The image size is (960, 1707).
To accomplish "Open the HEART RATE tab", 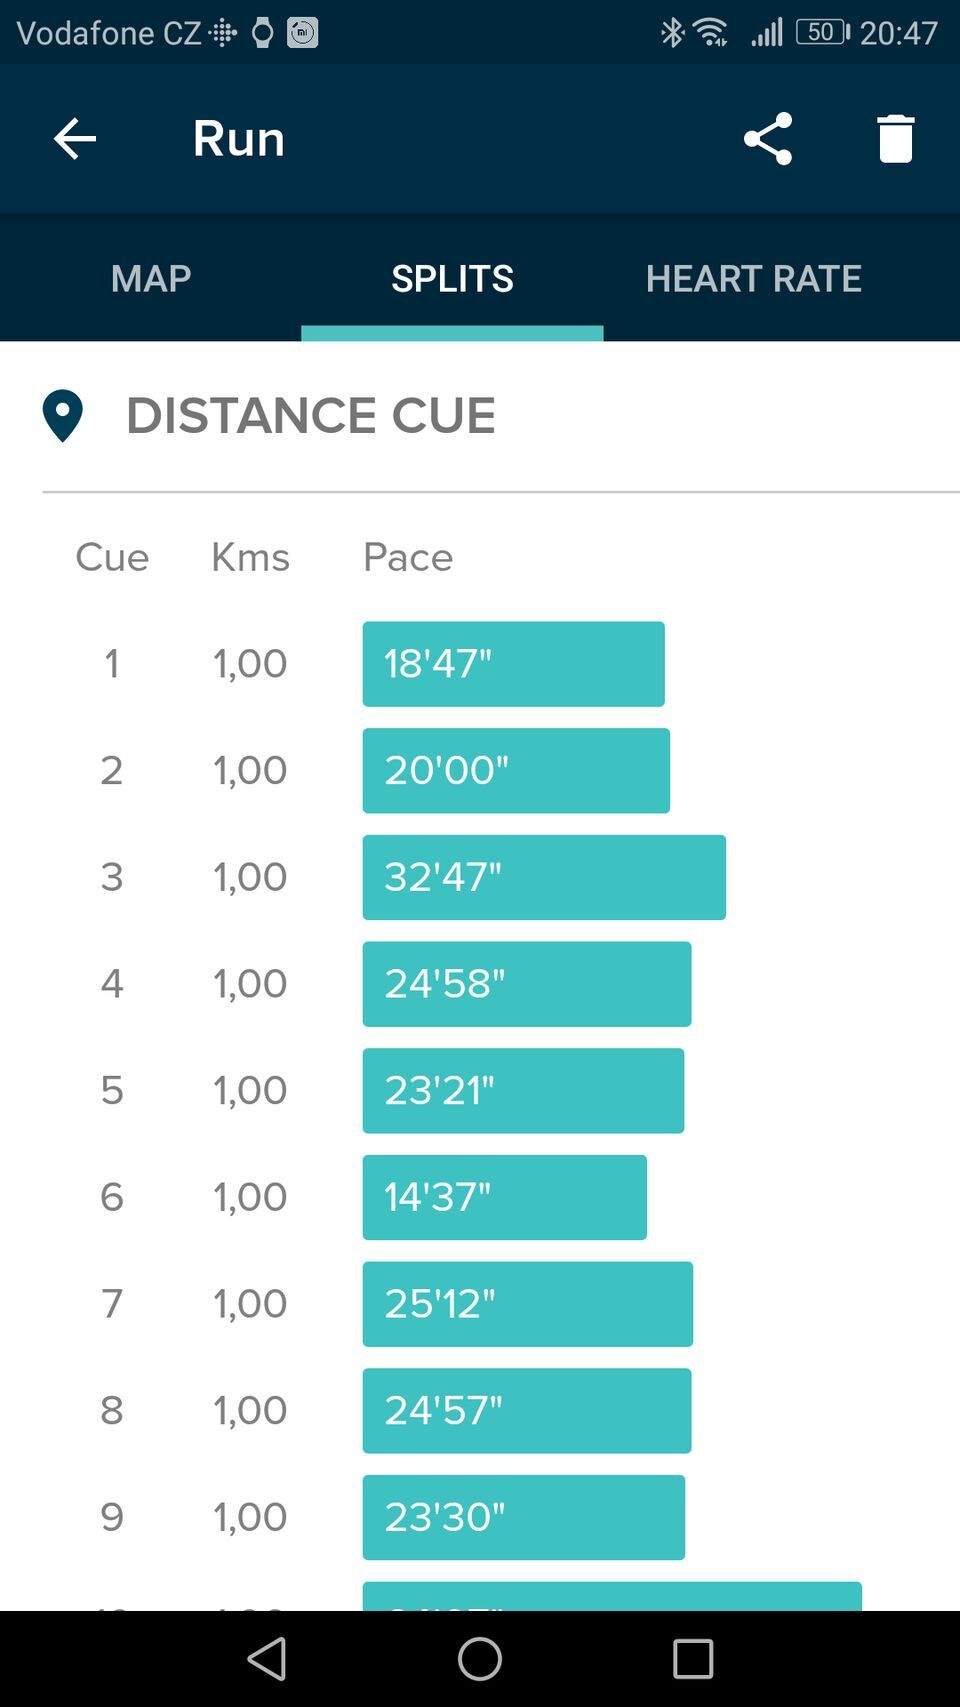I will pyautogui.click(x=753, y=278).
